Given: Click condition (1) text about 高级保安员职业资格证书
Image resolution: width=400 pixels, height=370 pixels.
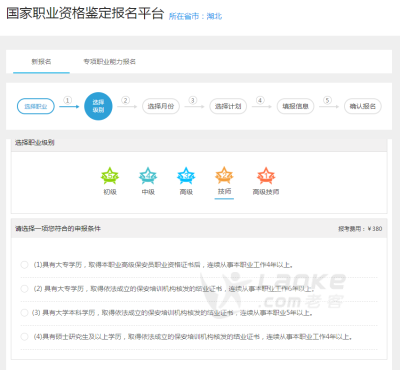Looking at the screenshot, I should [163, 265].
